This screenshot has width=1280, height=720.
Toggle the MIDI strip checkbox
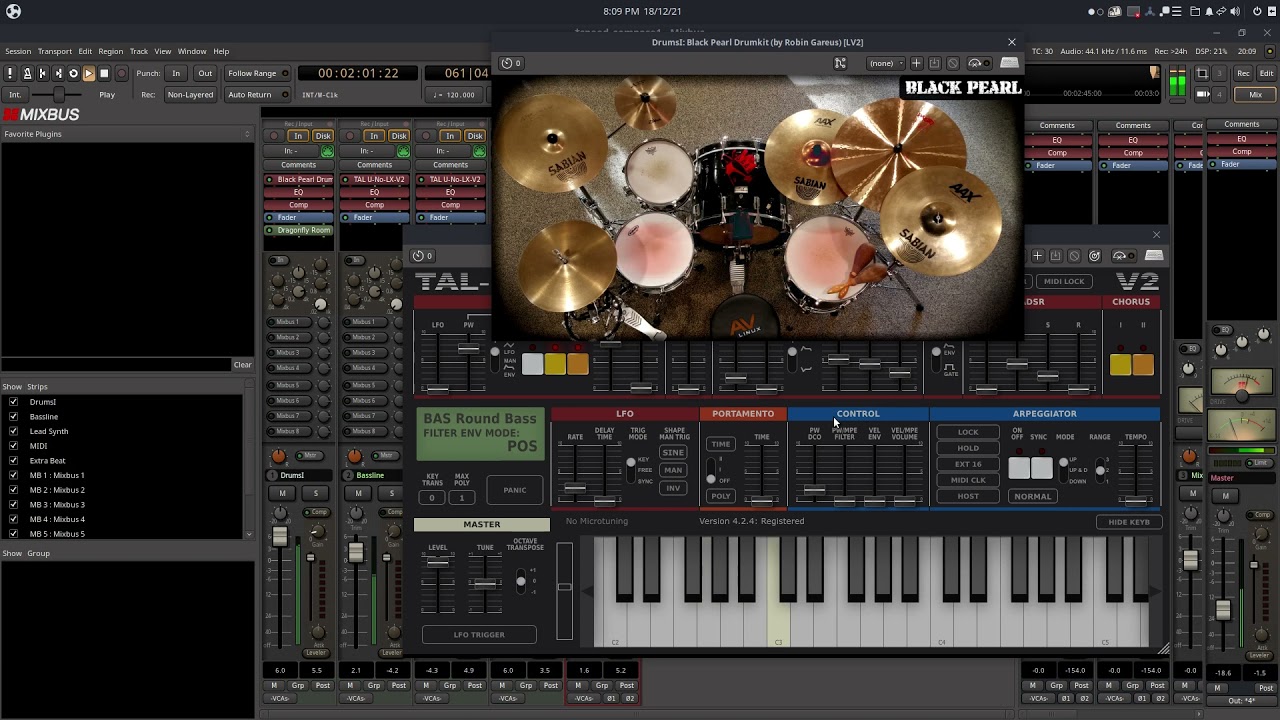(13, 446)
